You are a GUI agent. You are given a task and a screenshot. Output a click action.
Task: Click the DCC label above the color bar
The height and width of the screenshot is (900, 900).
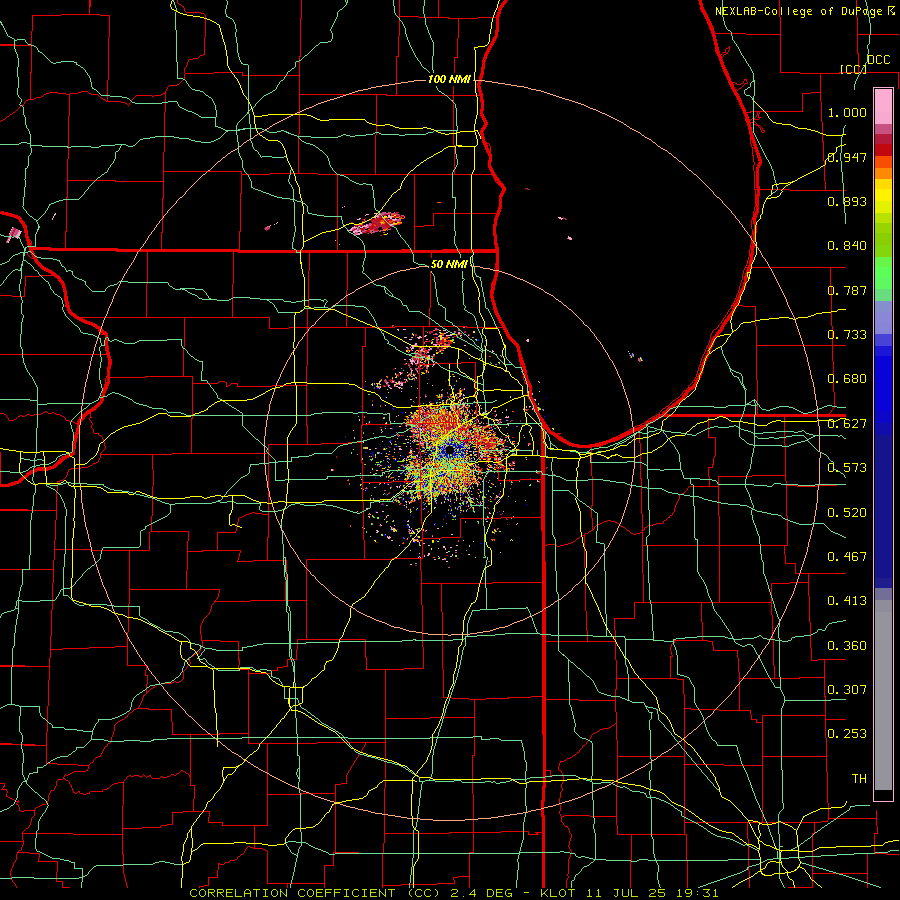coord(878,60)
